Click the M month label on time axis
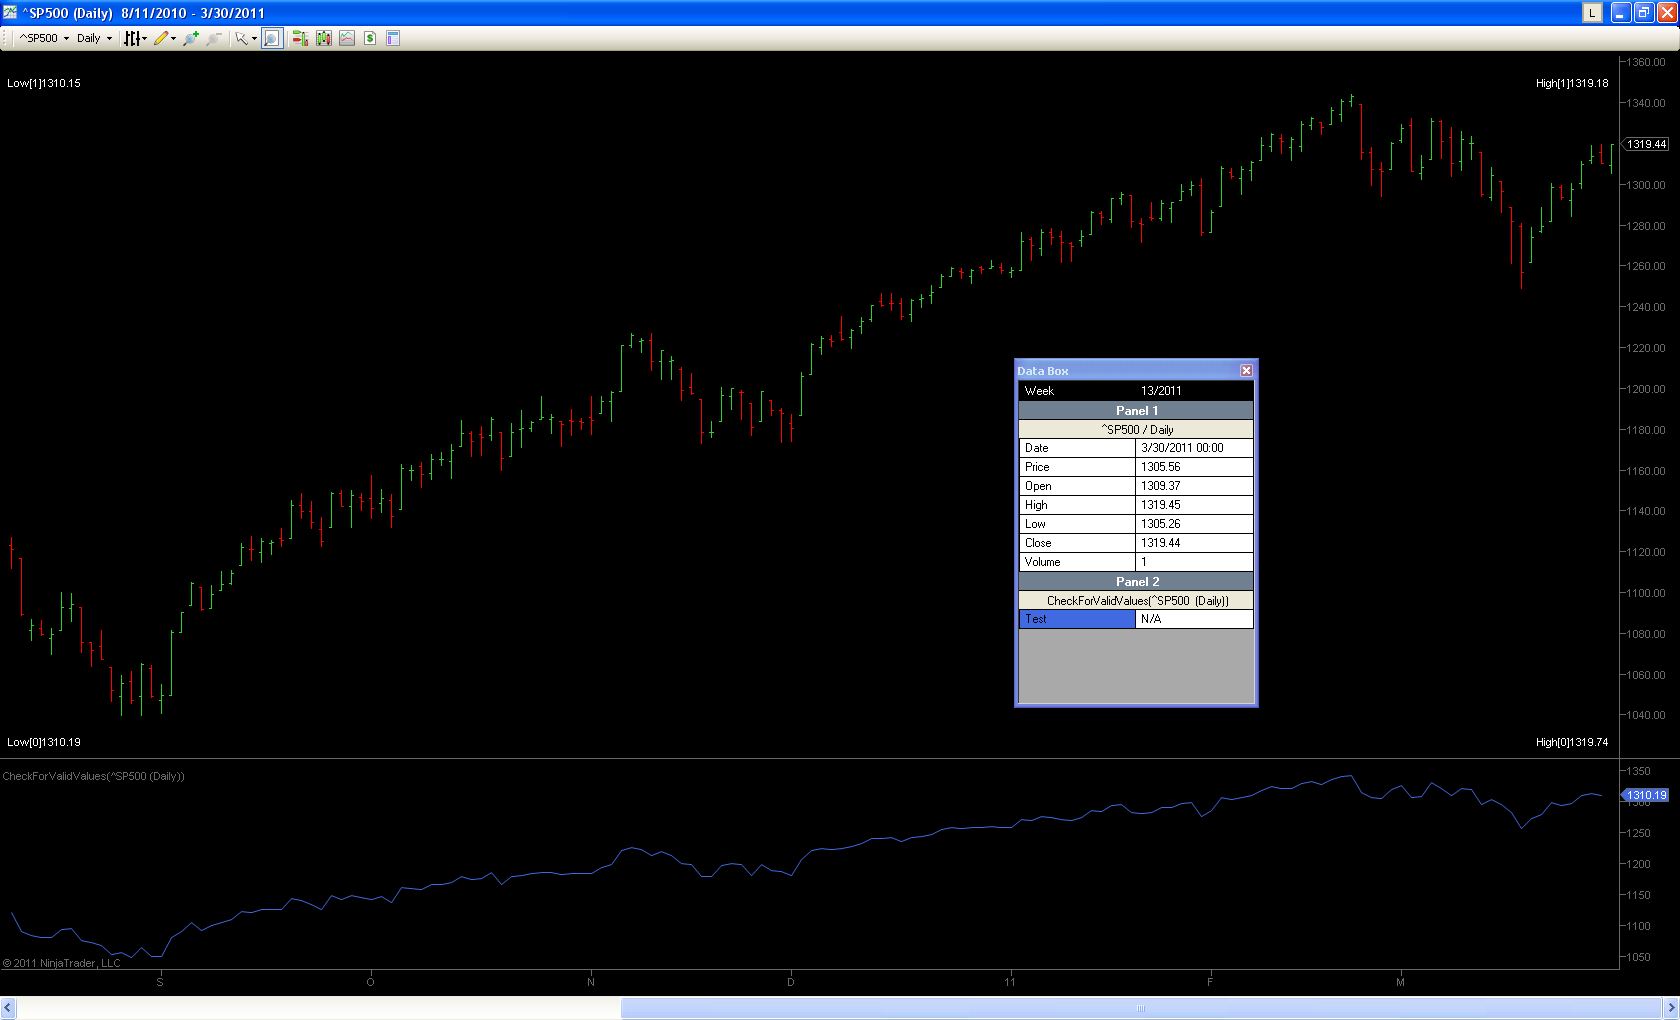Image resolution: width=1680 pixels, height=1020 pixels. pyautogui.click(x=1400, y=982)
